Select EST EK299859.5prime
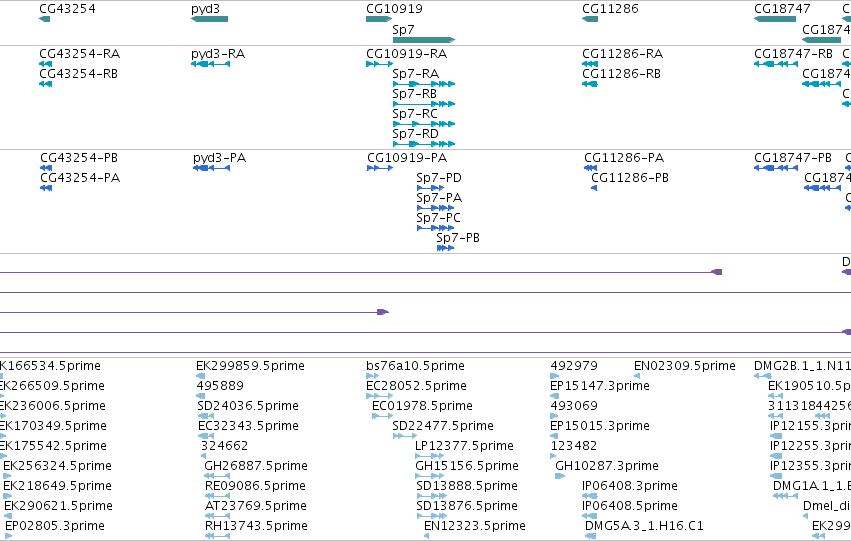 pos(250,366)
